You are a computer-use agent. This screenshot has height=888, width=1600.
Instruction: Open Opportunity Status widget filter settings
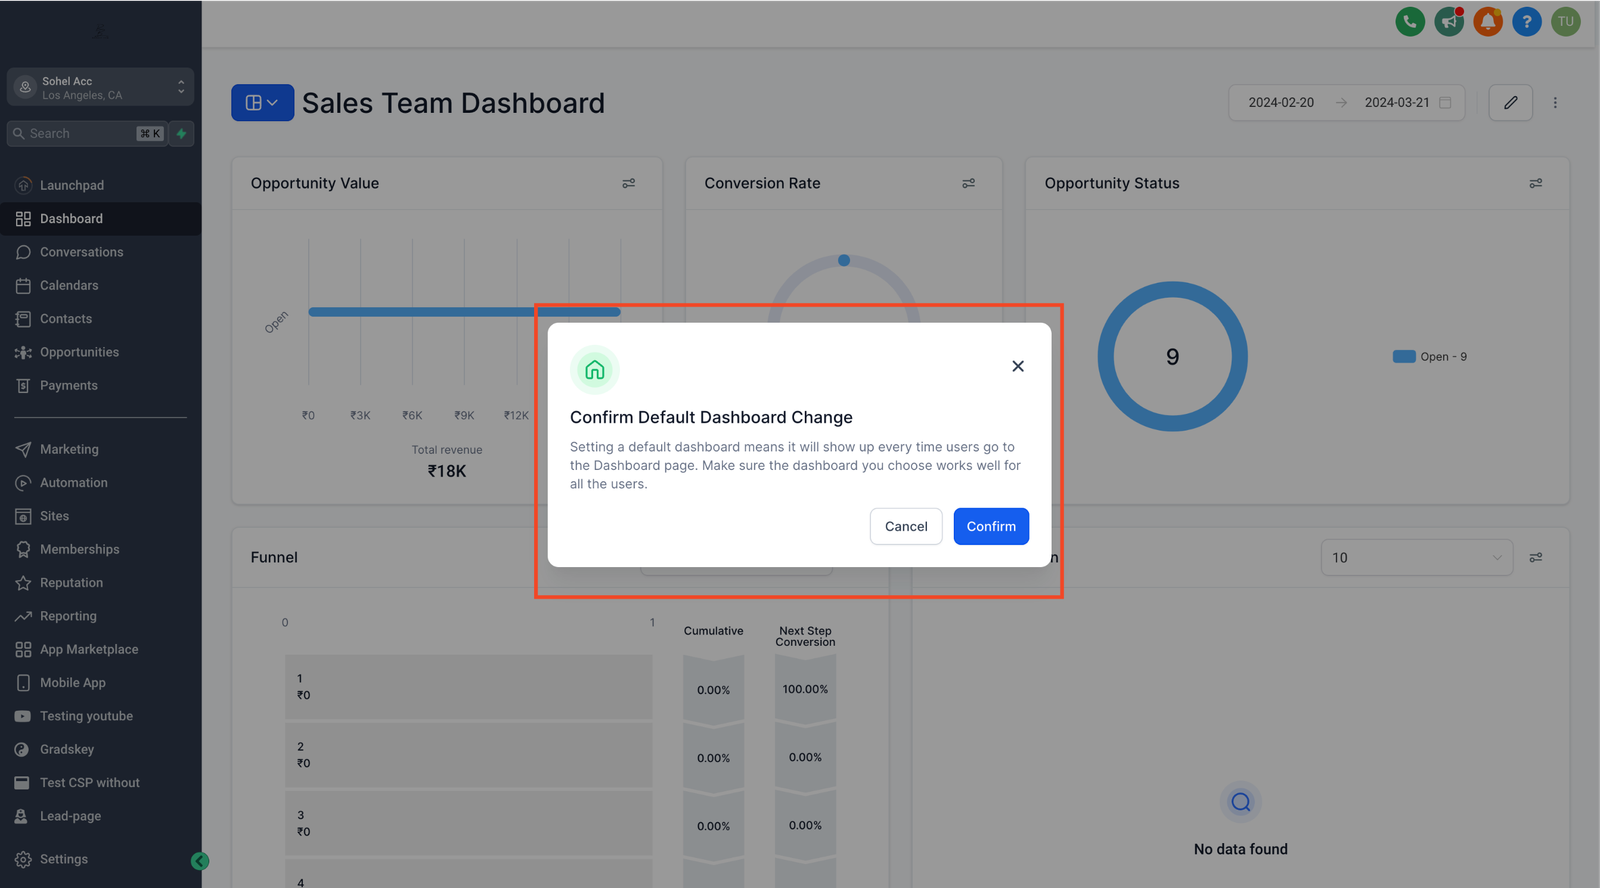pyautogui.click(x=1535, y=183)
